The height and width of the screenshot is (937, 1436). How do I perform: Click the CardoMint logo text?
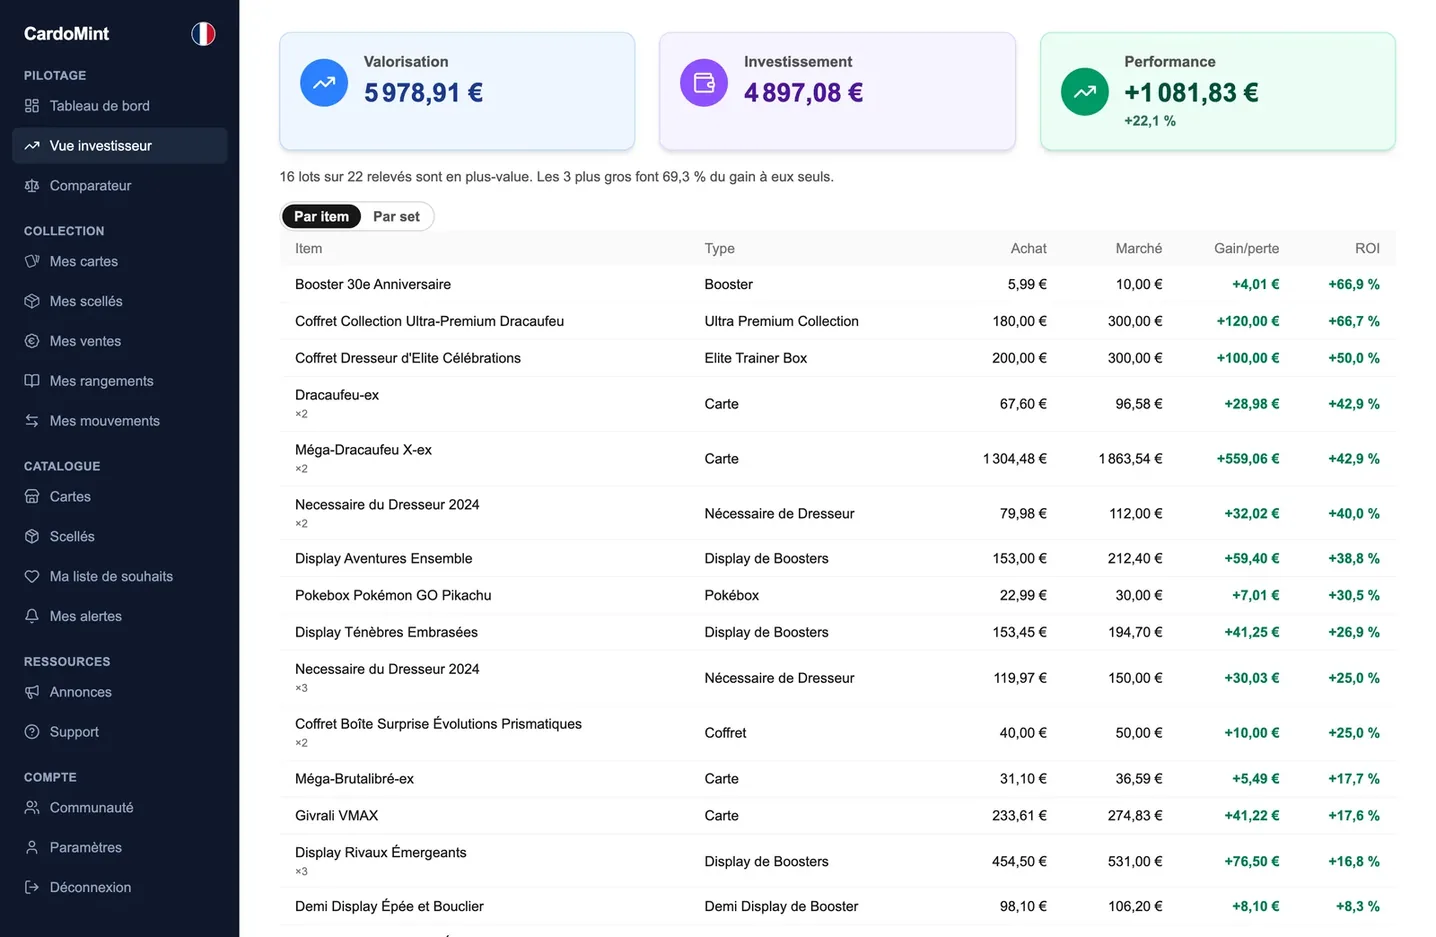pyautogui.click(x=67, y=34)
